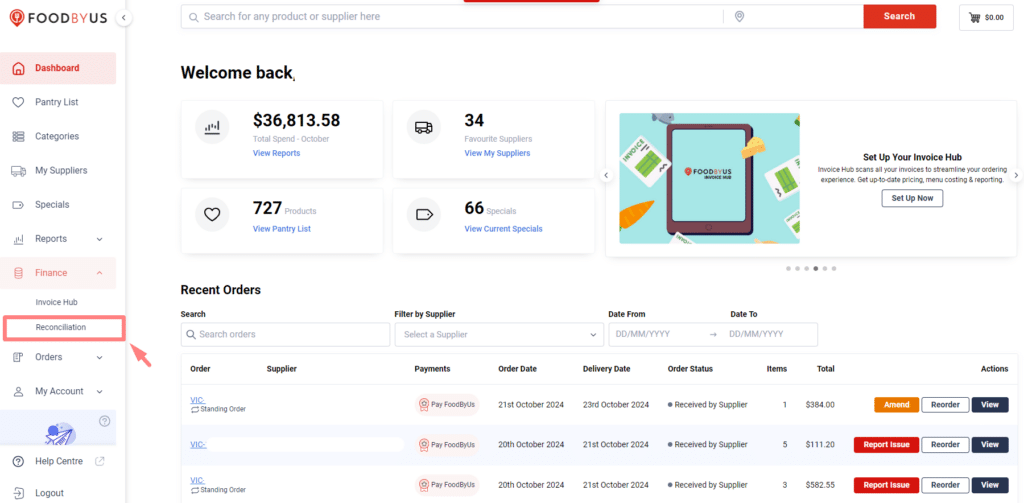Open Categories in the sidebar

coord(58,137)
